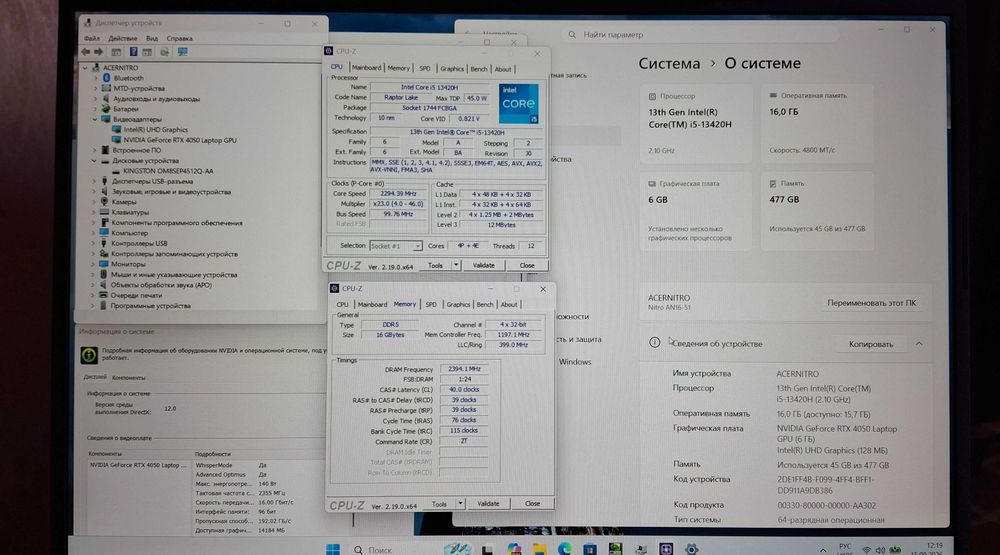Click Память 477 GB storage card
The height and width of the screenshot is (555, 1000).
pos(817,210)
